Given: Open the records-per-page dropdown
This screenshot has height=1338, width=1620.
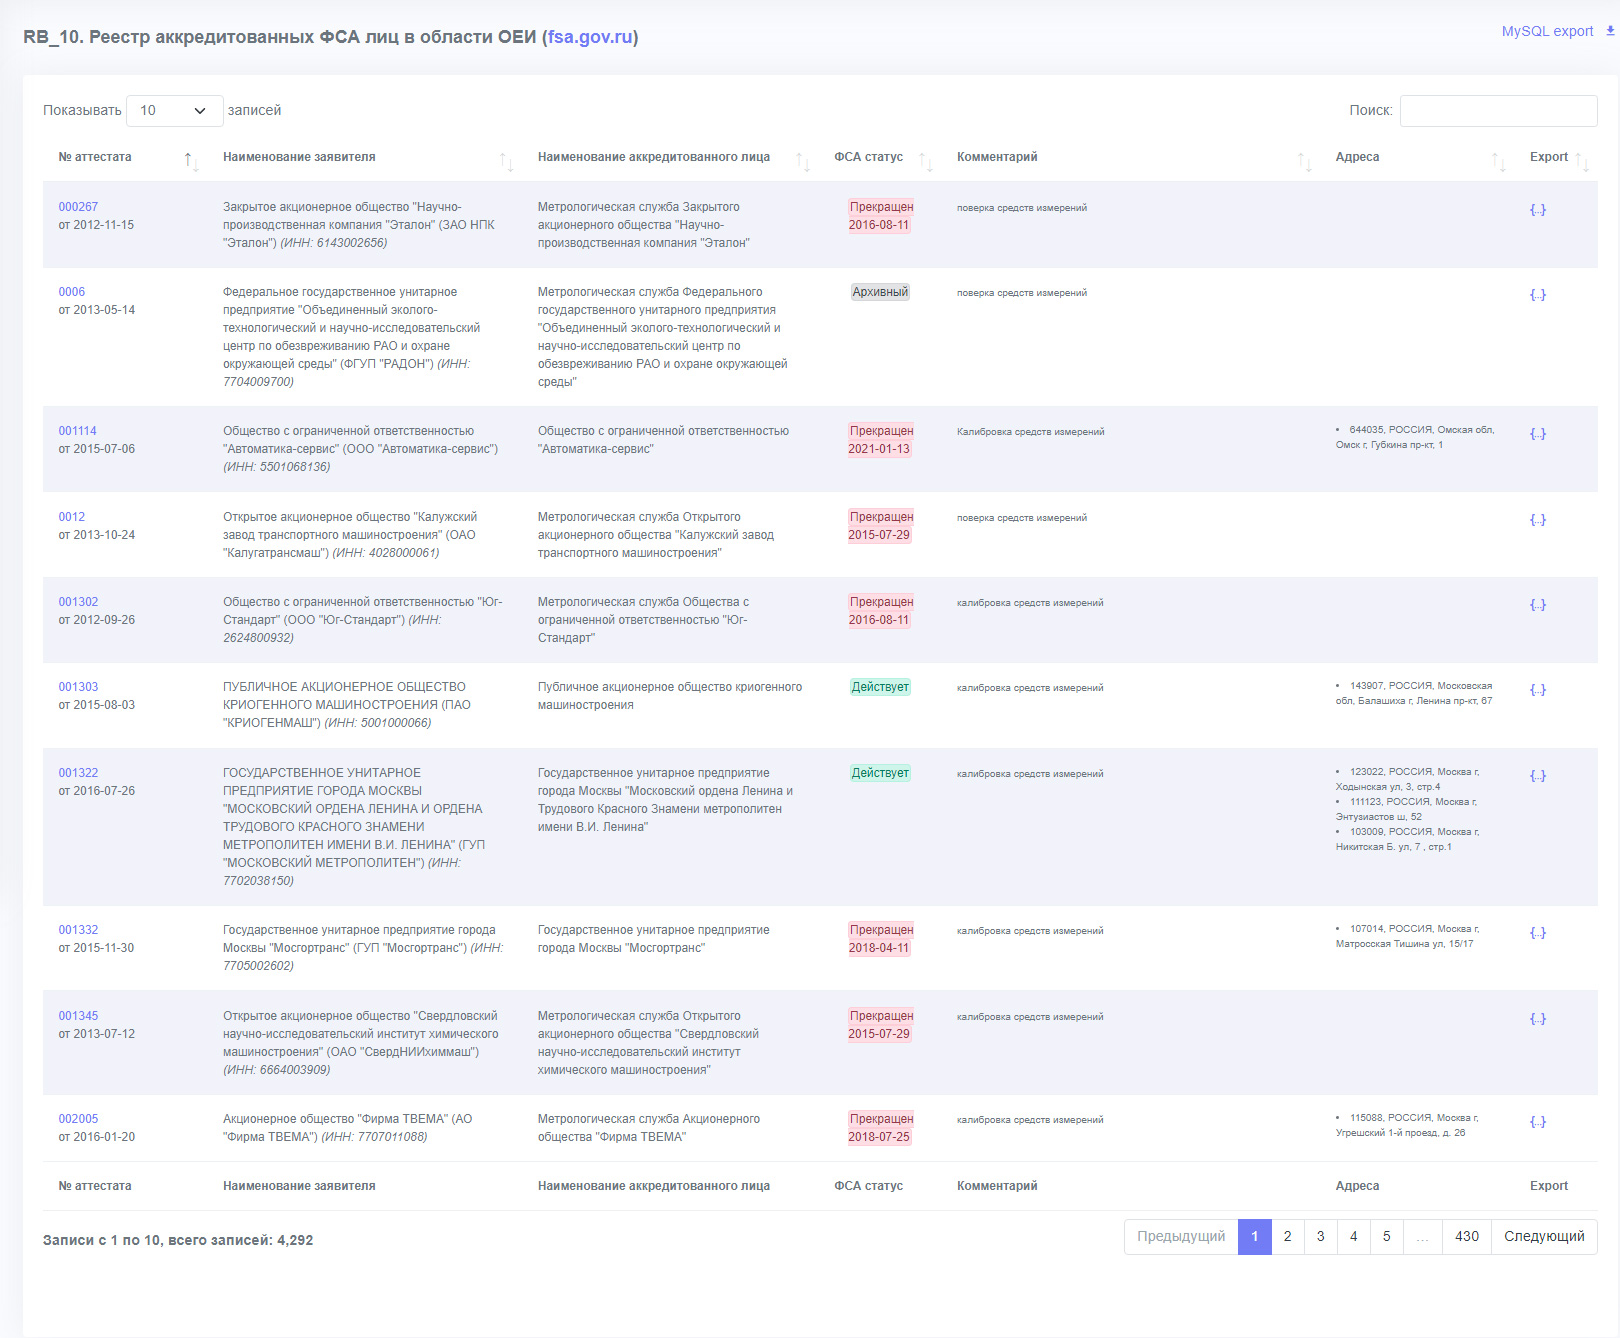Looking at the screenshot, I should (x=174, y=110).
